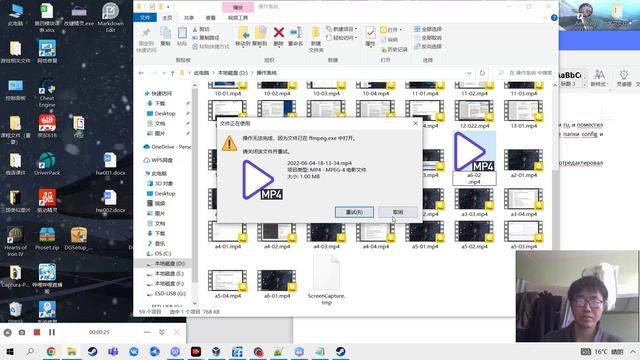Switch to the Video Tools ribbon tab
640x360 pixels.
(238, 18)
